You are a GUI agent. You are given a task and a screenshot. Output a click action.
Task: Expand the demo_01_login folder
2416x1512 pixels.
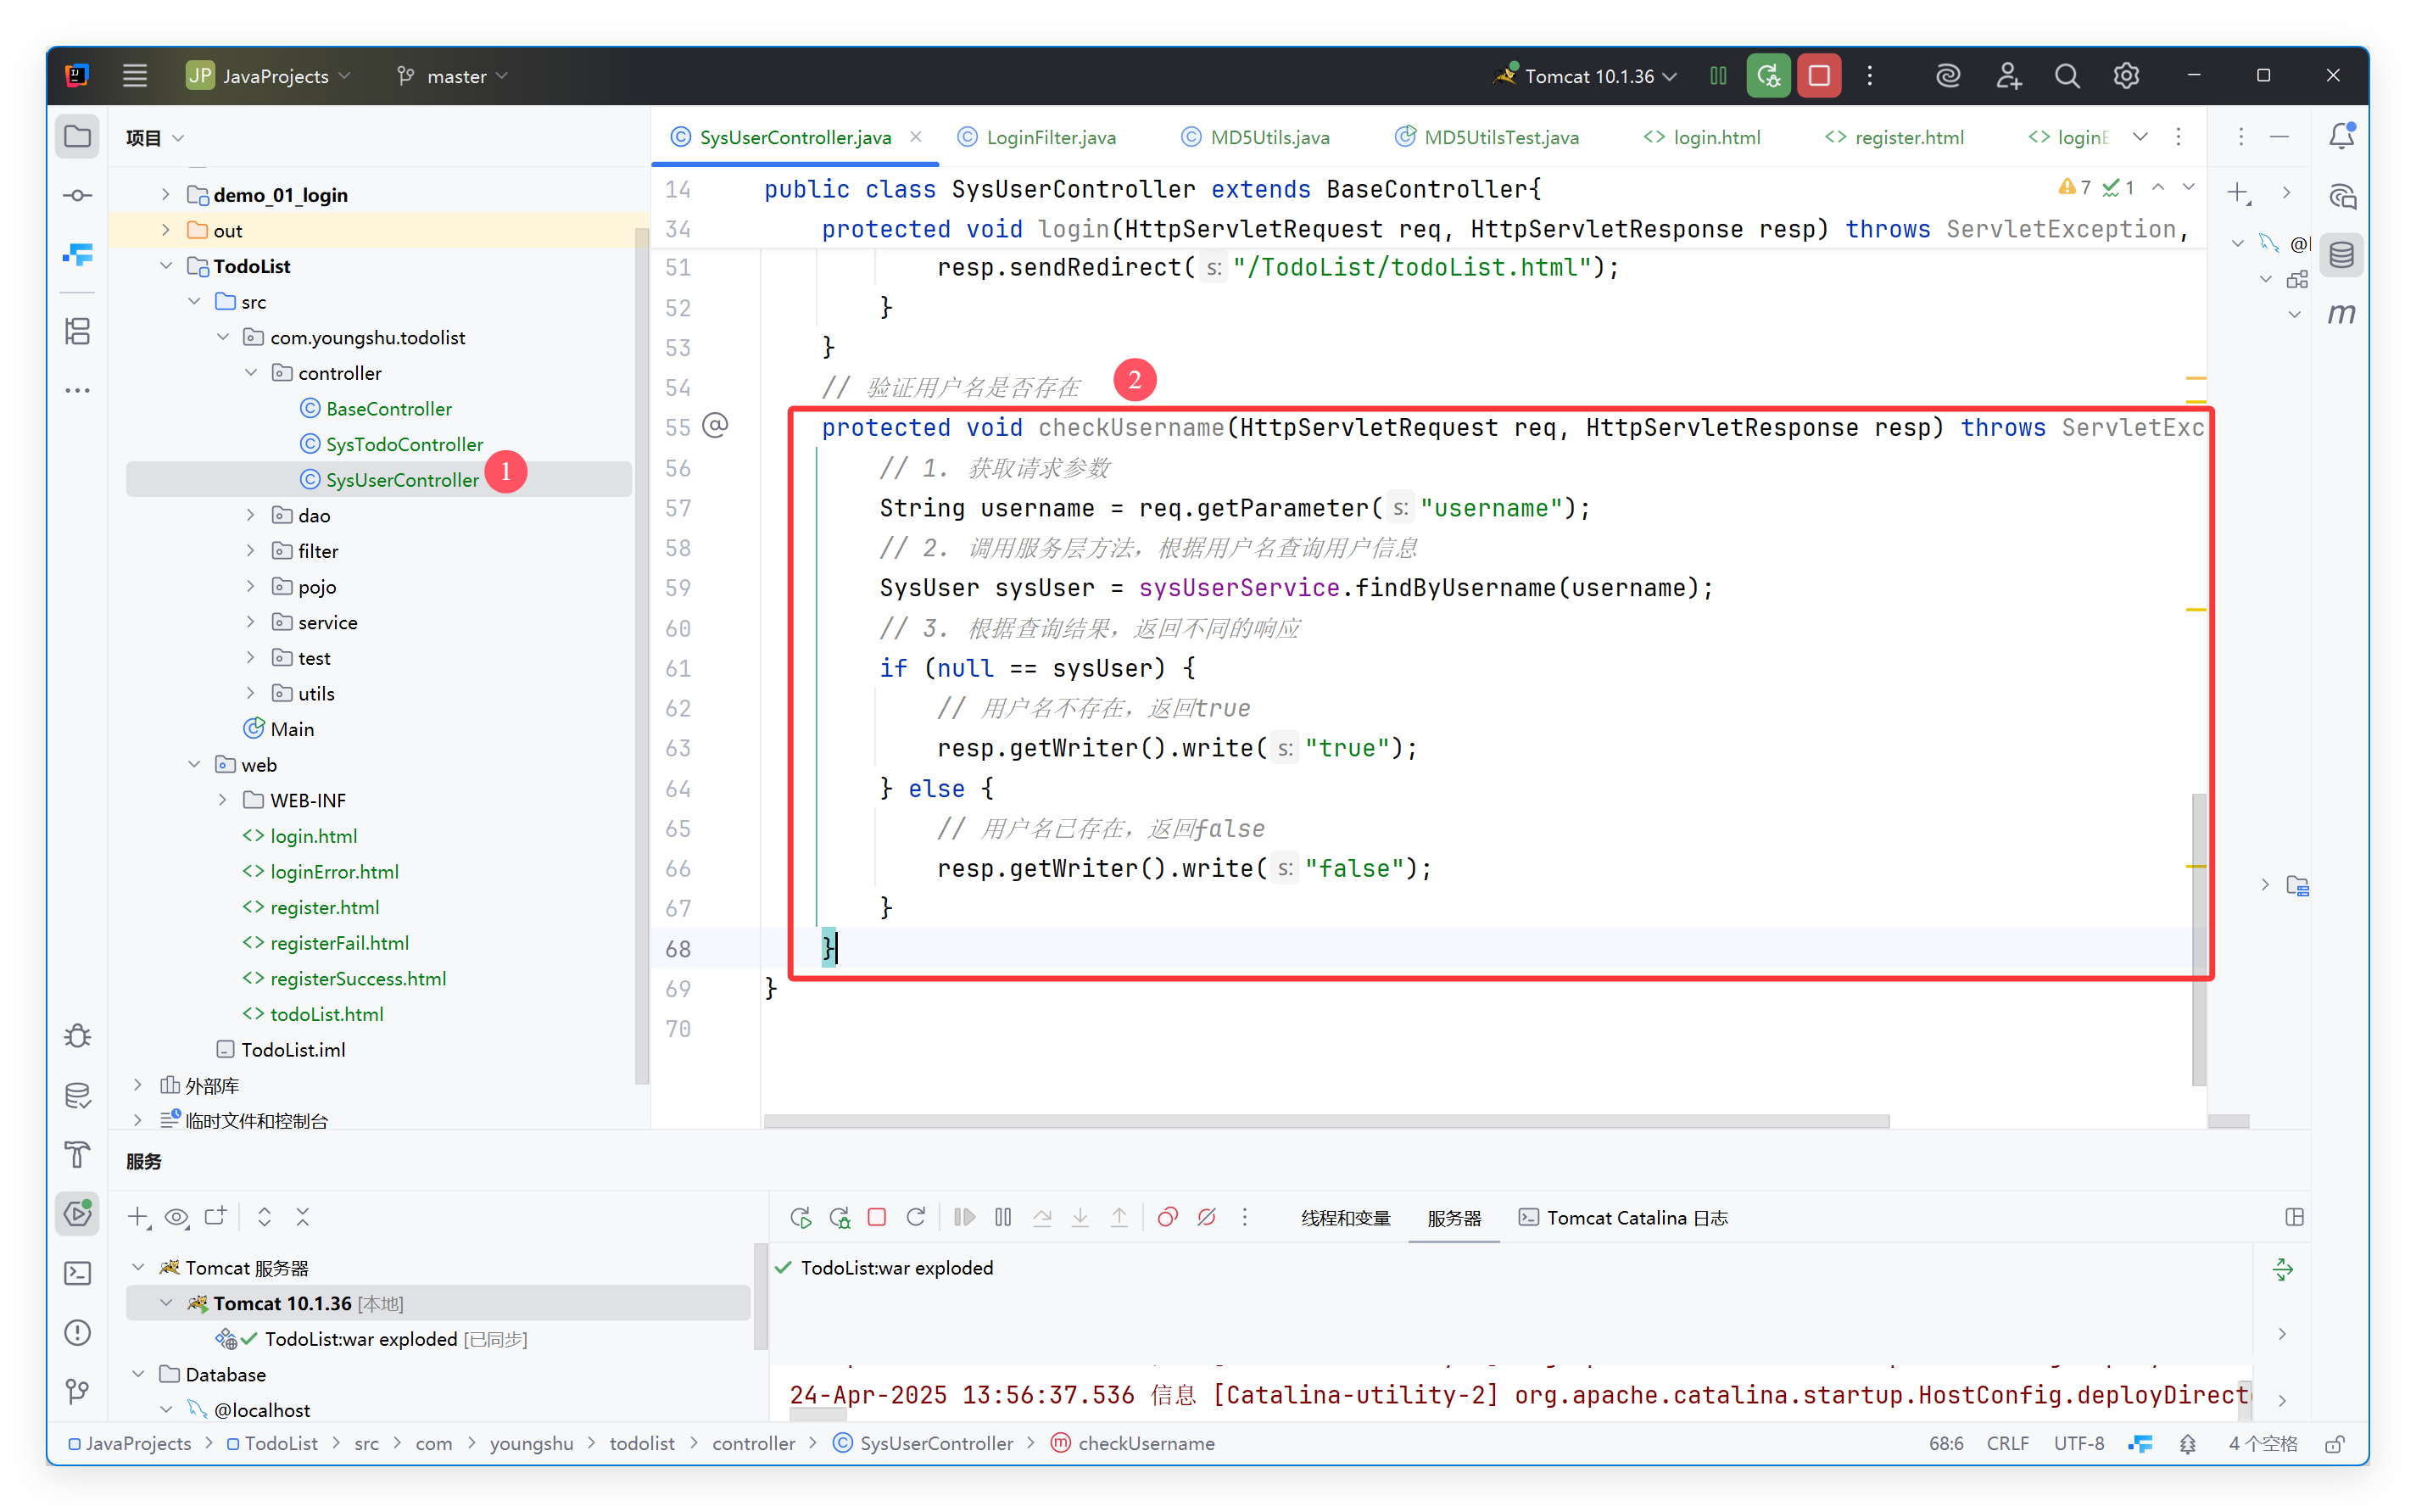pyautogui.click(x=166, y=195)
